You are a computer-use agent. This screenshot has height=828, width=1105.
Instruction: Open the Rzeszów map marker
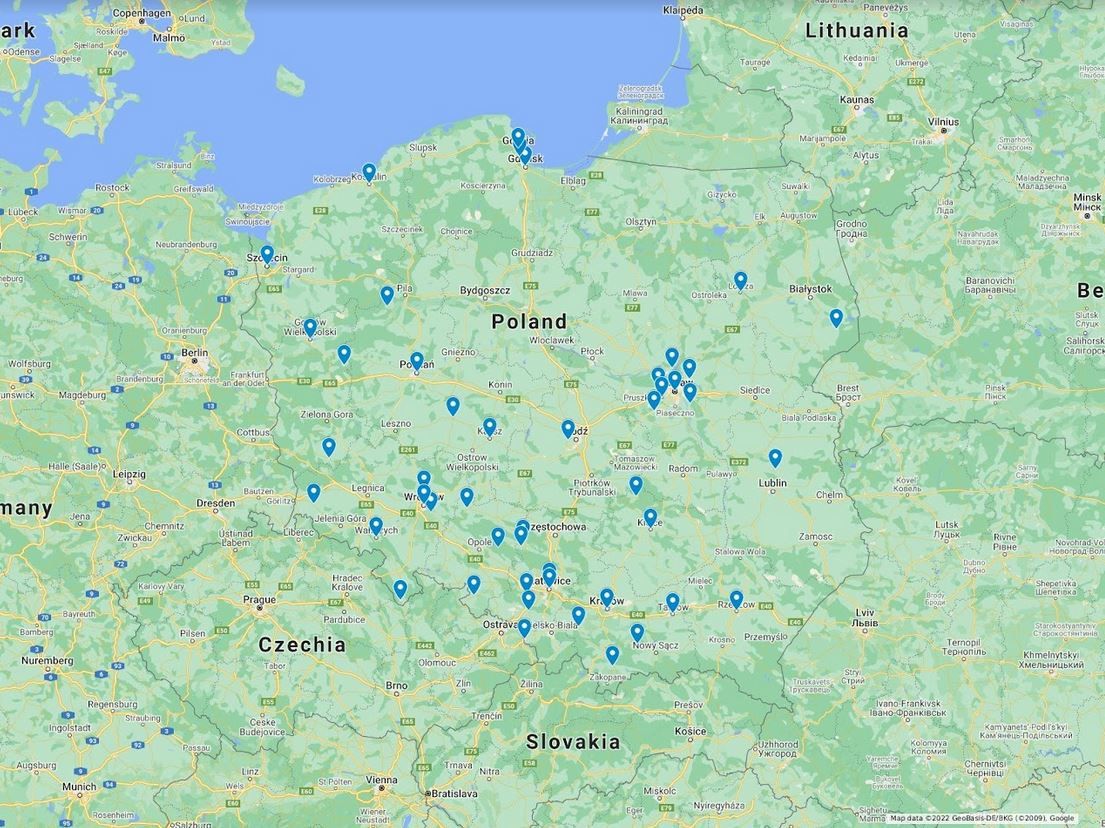(x=736, y=600)
